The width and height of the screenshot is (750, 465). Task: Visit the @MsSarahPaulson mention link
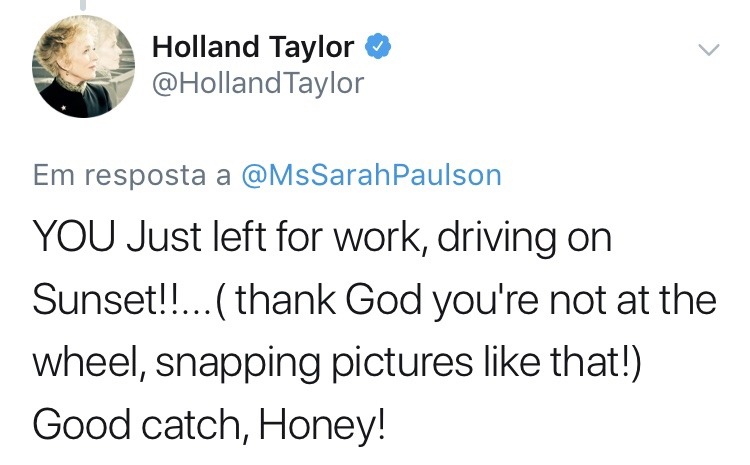click(371, 175)
